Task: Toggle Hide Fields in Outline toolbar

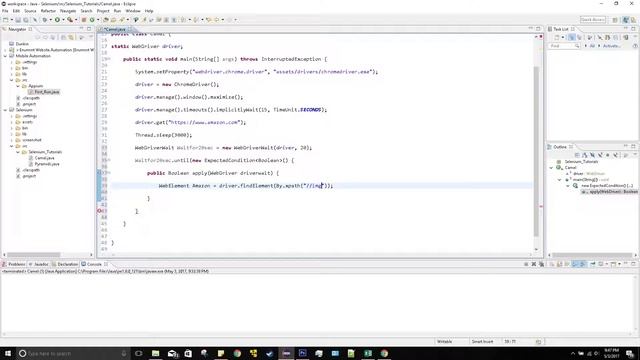Action: [x=593, y=155]
